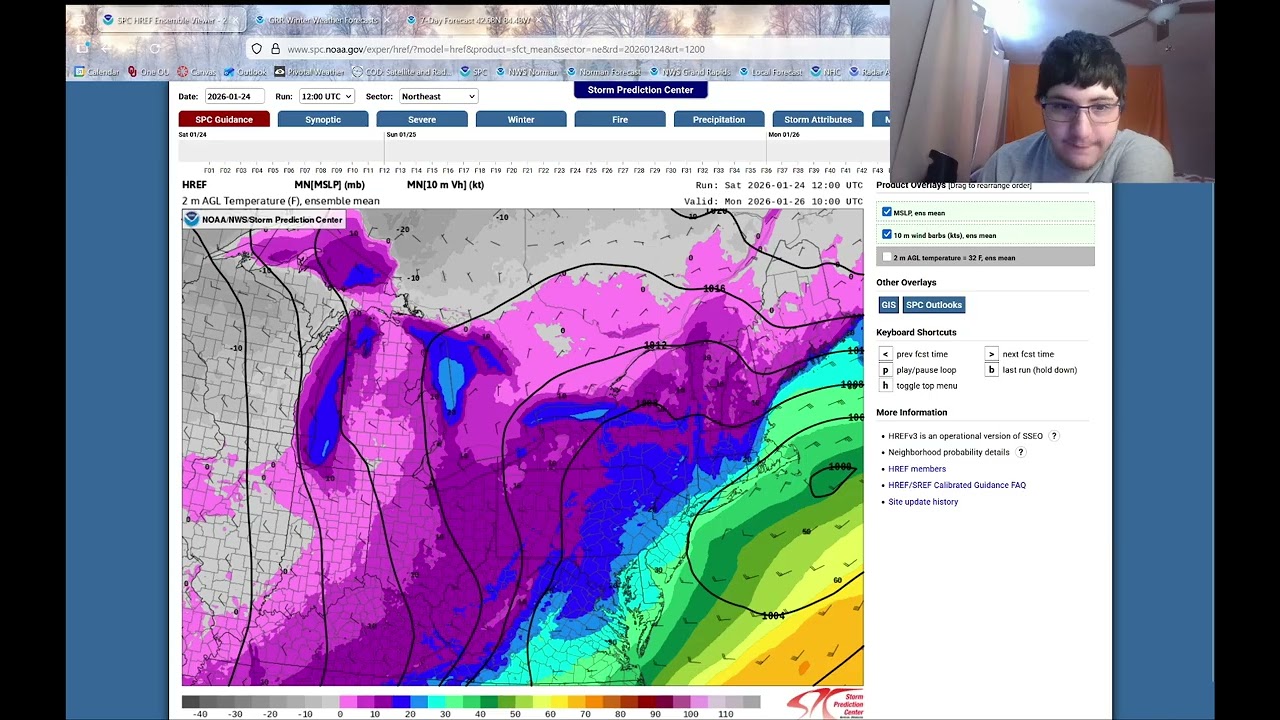Click the SPC Outlooks button
The height and width of the screenshot is (720, 1280).
(934, 305)
